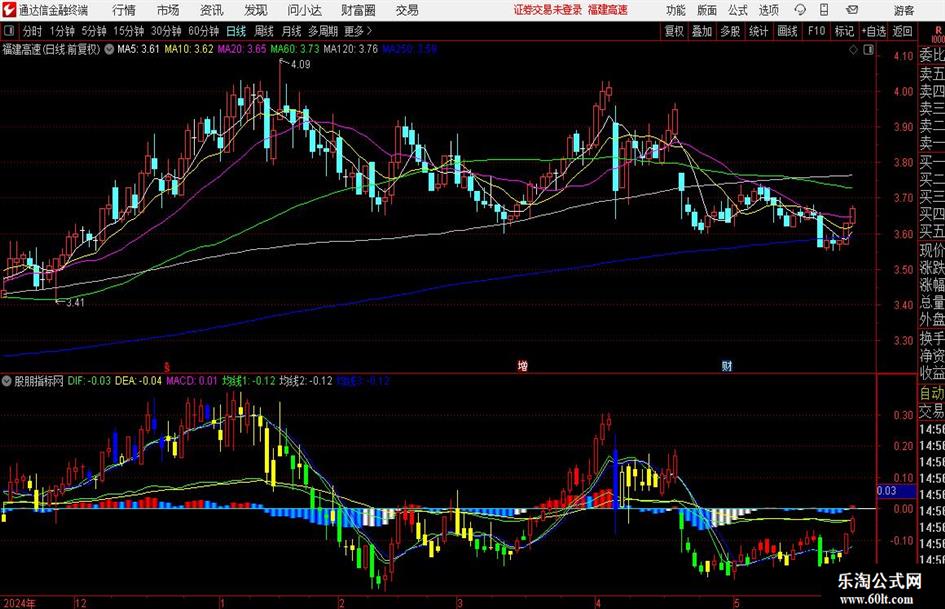Screen dimensions: 945x609
Task: Open the mobile phone icon
Action: pos(824,10)
